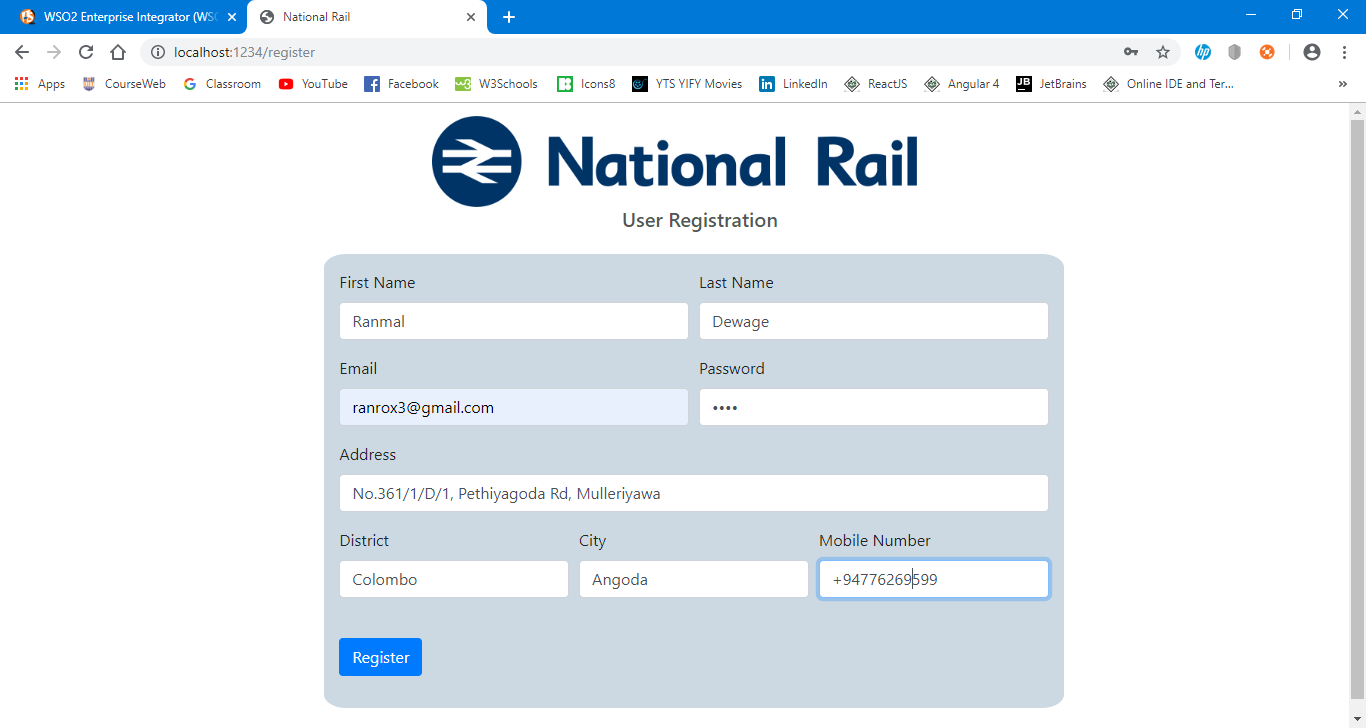Screen dimensions: 1366x728
Task: Click the Register button
Action: coord(380,657)
